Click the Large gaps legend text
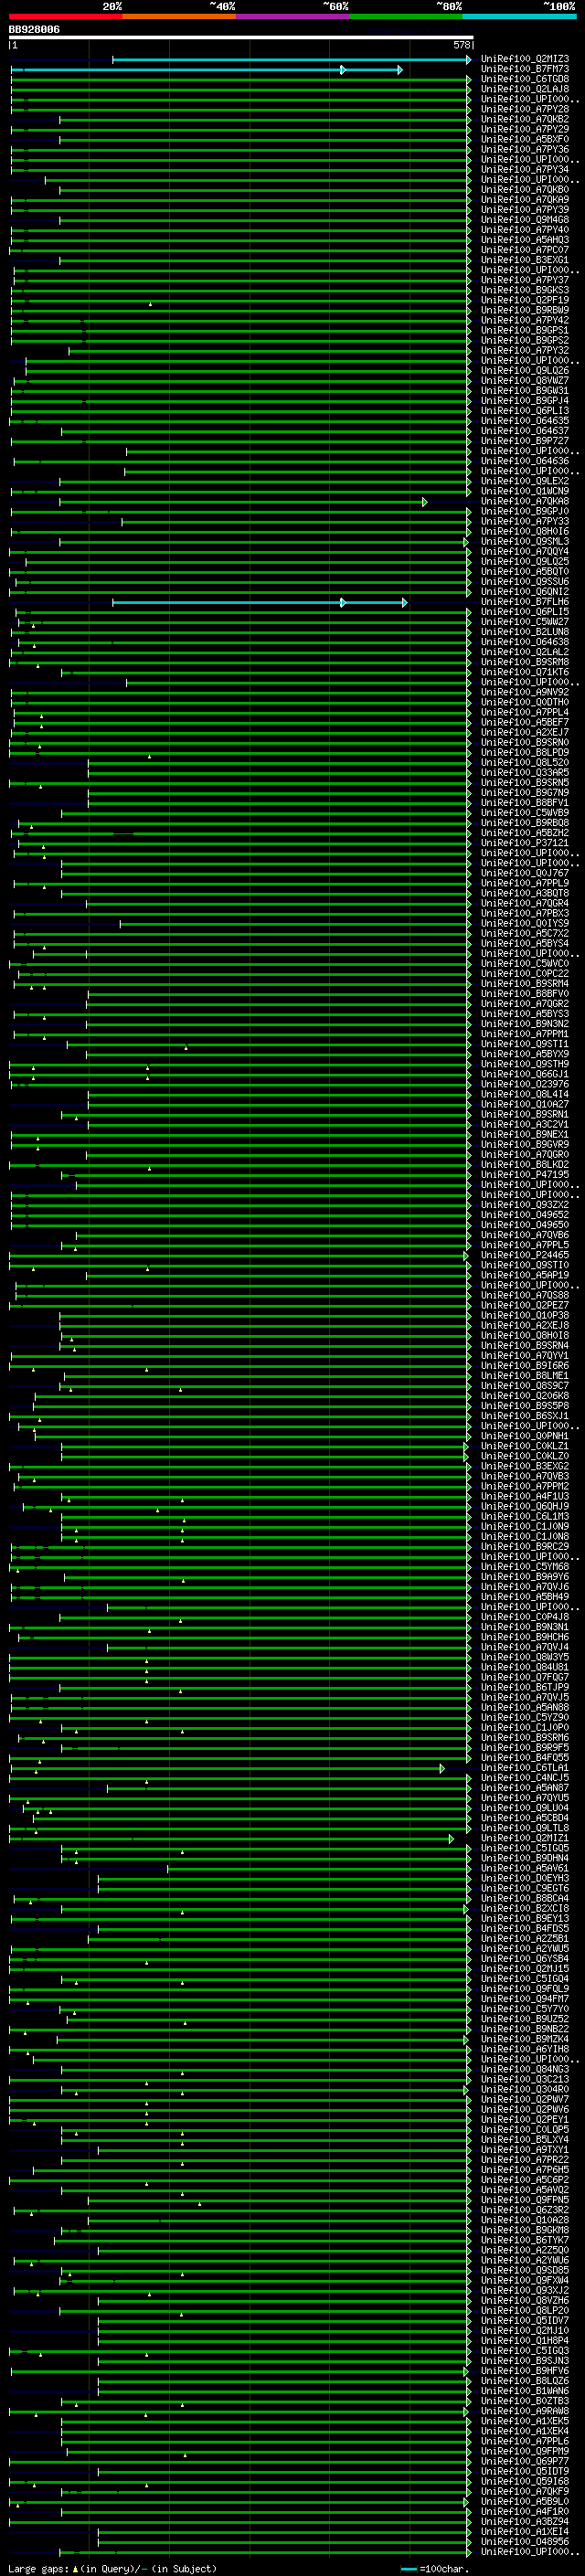Screen dimensions: 585x2576 click(112, 2569)
